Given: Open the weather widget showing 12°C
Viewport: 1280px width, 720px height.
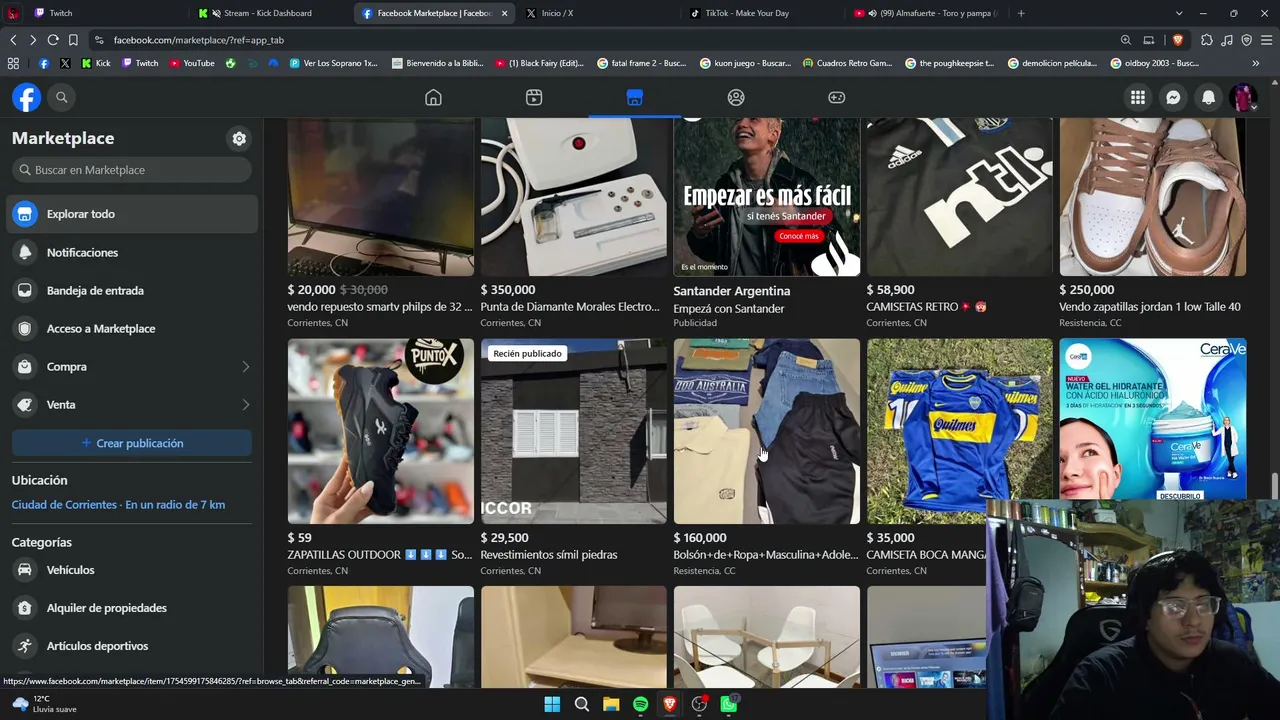Looking at the screenshot, I should coord(45,704).
